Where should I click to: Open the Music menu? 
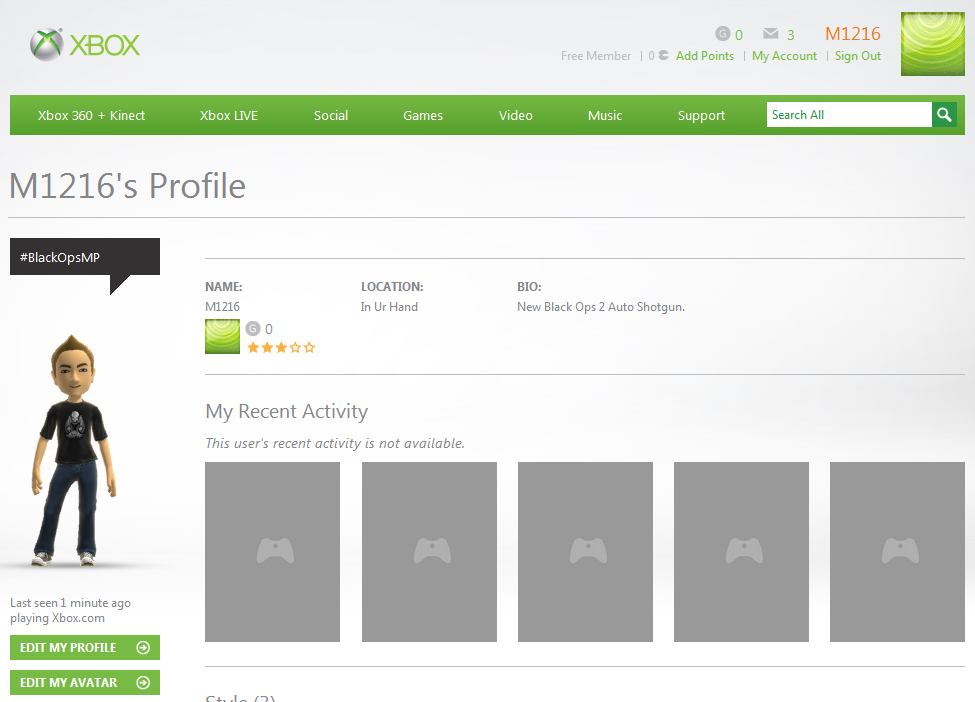click(x=605, y=116)
